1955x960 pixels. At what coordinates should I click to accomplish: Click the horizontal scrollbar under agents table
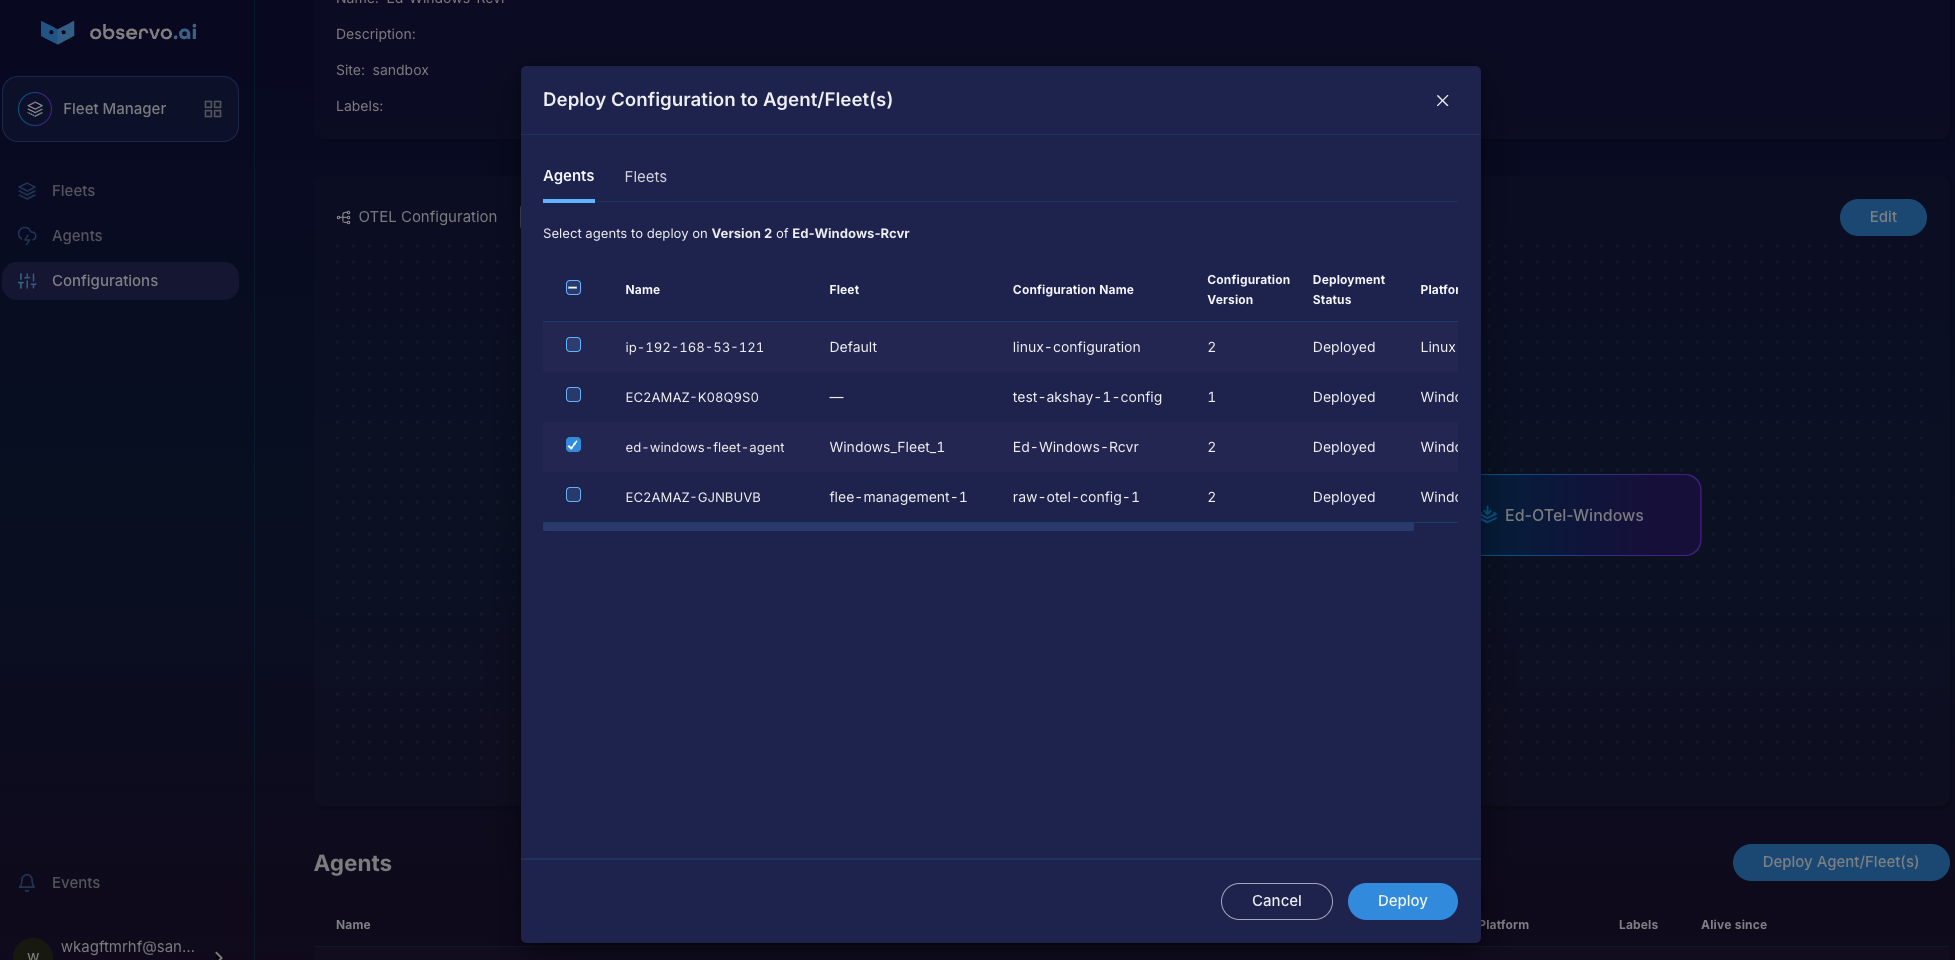coord(978,527)
